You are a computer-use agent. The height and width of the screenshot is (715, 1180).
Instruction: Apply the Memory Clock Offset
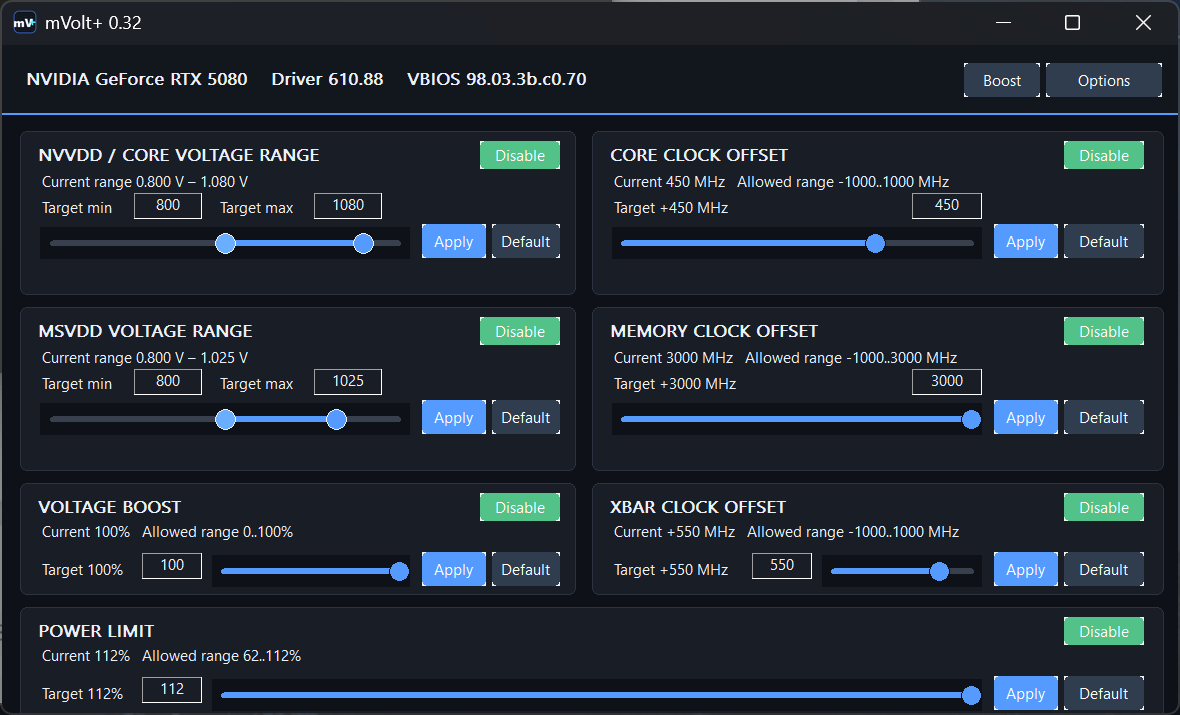pyautogui.click(x=1026, y=418)
